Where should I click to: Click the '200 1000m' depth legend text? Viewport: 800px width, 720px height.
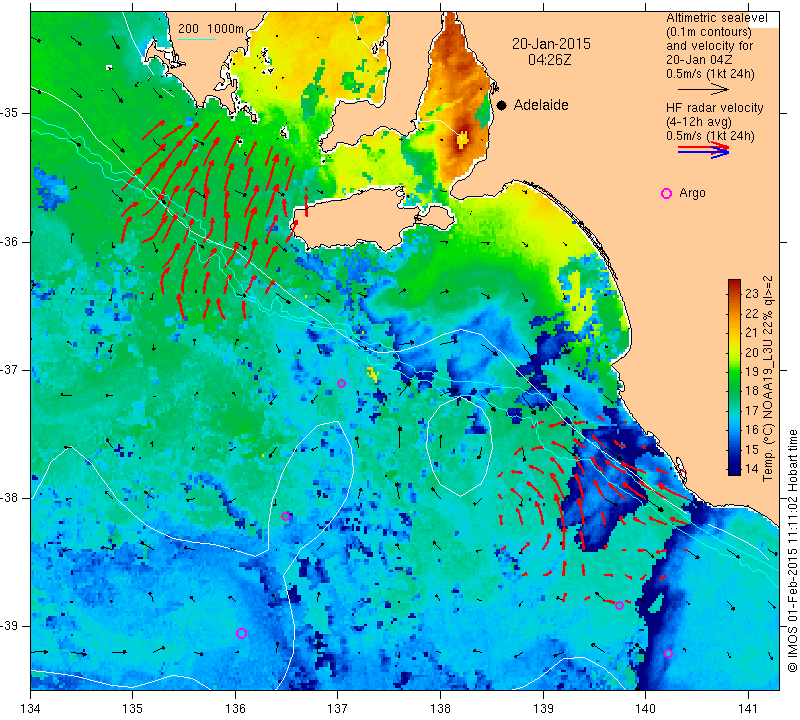coord(211,29)
